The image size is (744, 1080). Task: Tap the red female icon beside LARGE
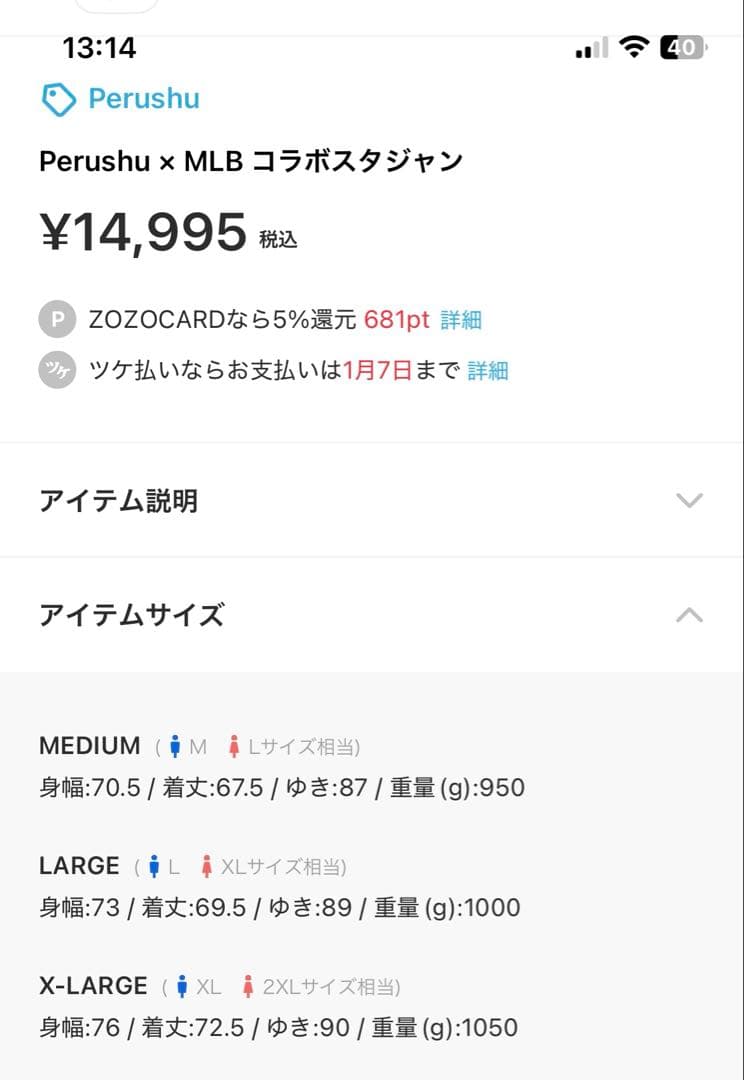pyautogui.click(x=207, y=867)
